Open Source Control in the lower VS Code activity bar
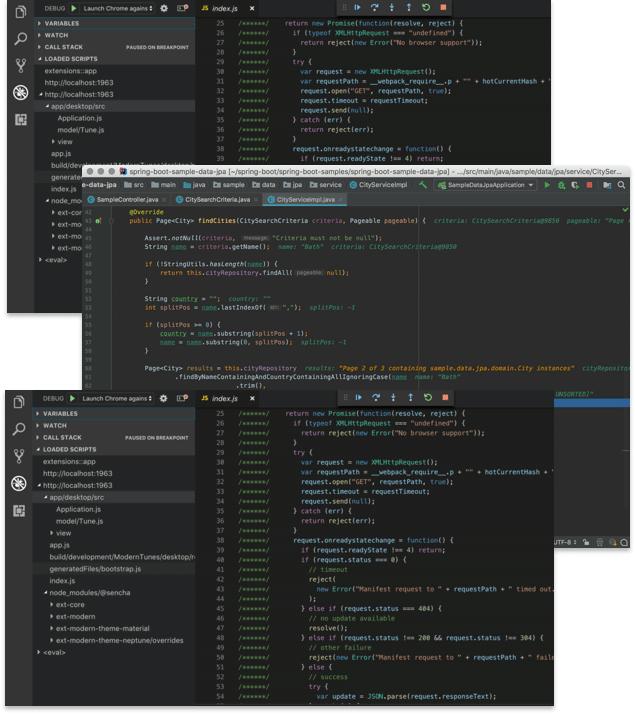This screenshot has height=716, width=635. tap(20, 456)
